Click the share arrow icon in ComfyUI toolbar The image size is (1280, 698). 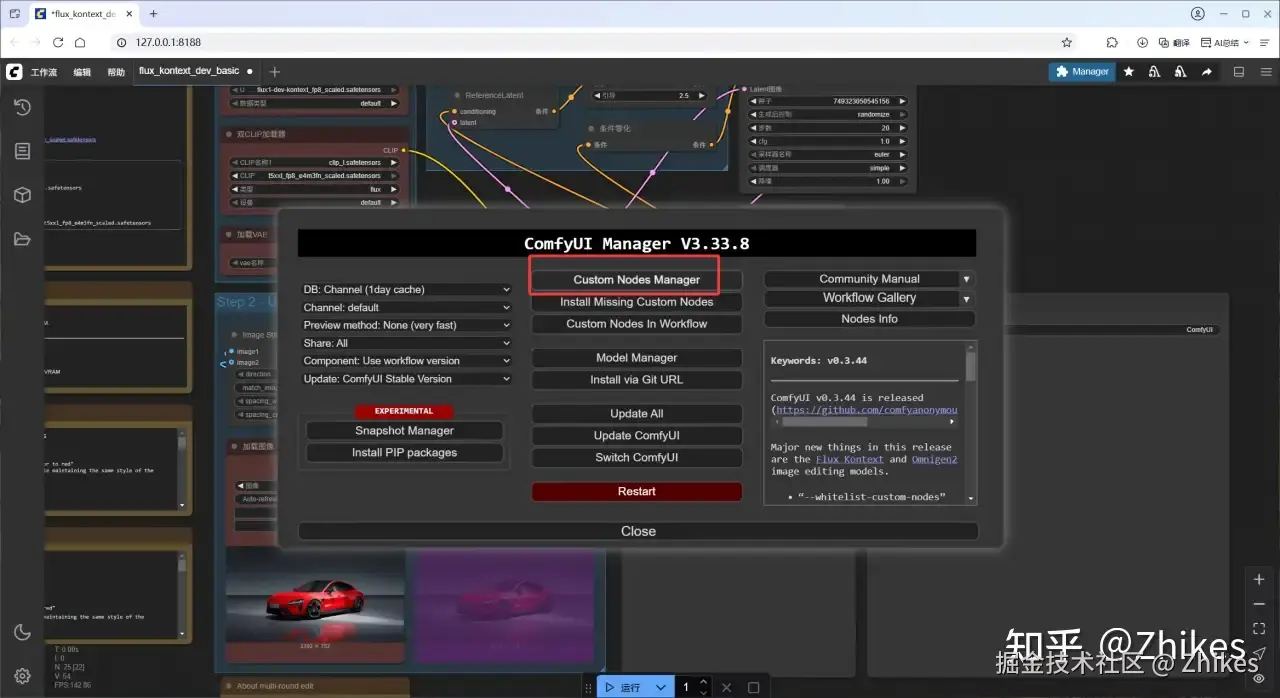tap(1207, 72)
